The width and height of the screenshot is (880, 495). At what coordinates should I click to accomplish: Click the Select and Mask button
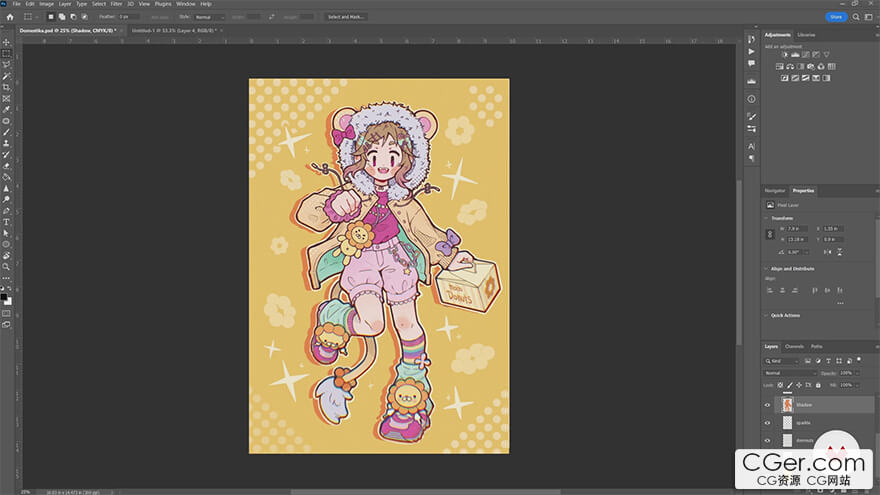click(x=346, y=17)
